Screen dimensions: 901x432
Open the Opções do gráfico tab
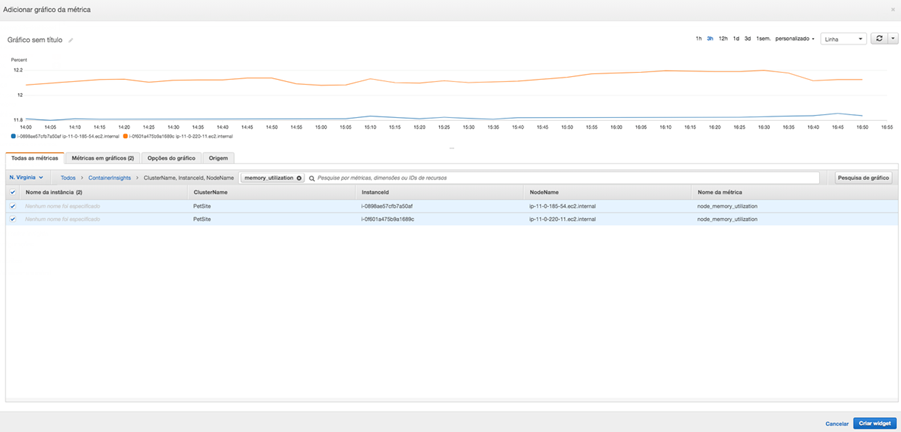click(171, 157)
